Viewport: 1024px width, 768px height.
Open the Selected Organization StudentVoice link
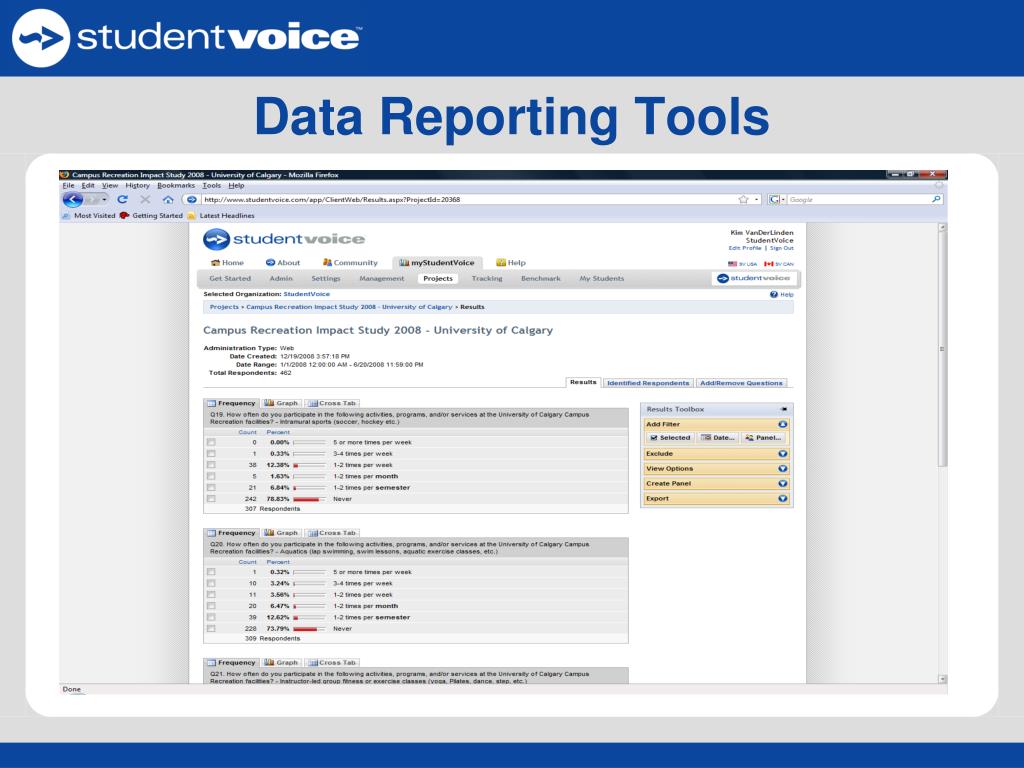click(x=306, y=294)
